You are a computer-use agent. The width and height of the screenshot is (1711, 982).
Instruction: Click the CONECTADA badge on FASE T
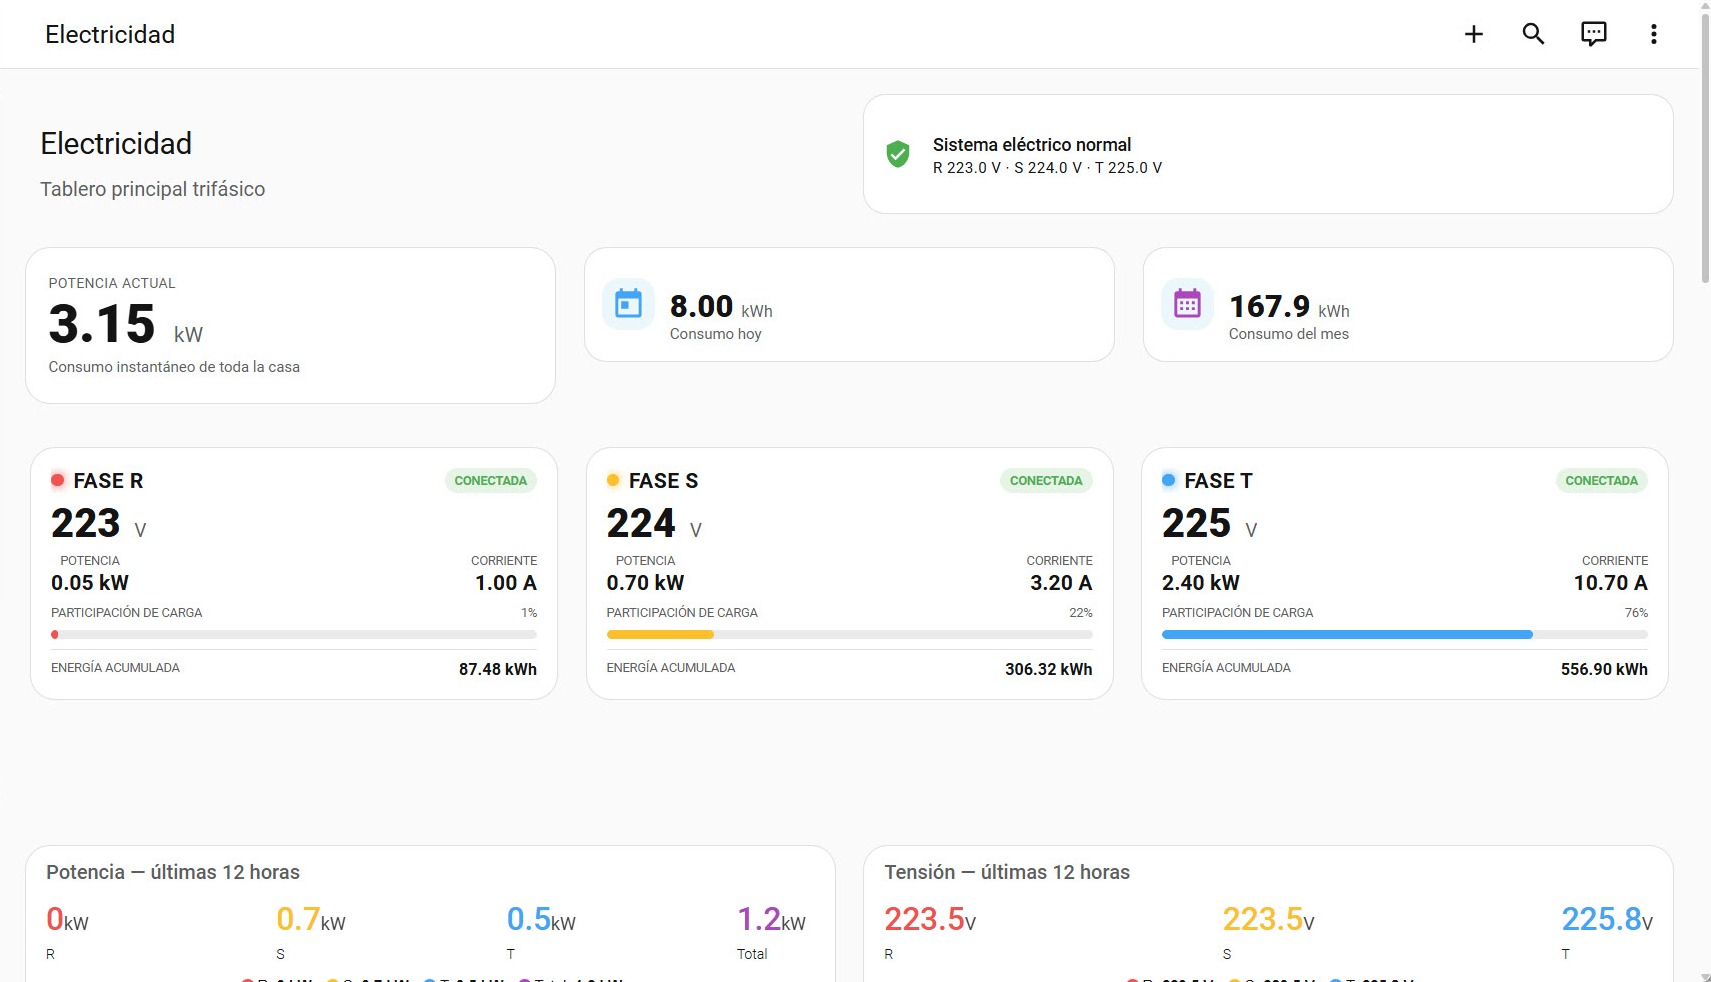(x=1601, y=481)
